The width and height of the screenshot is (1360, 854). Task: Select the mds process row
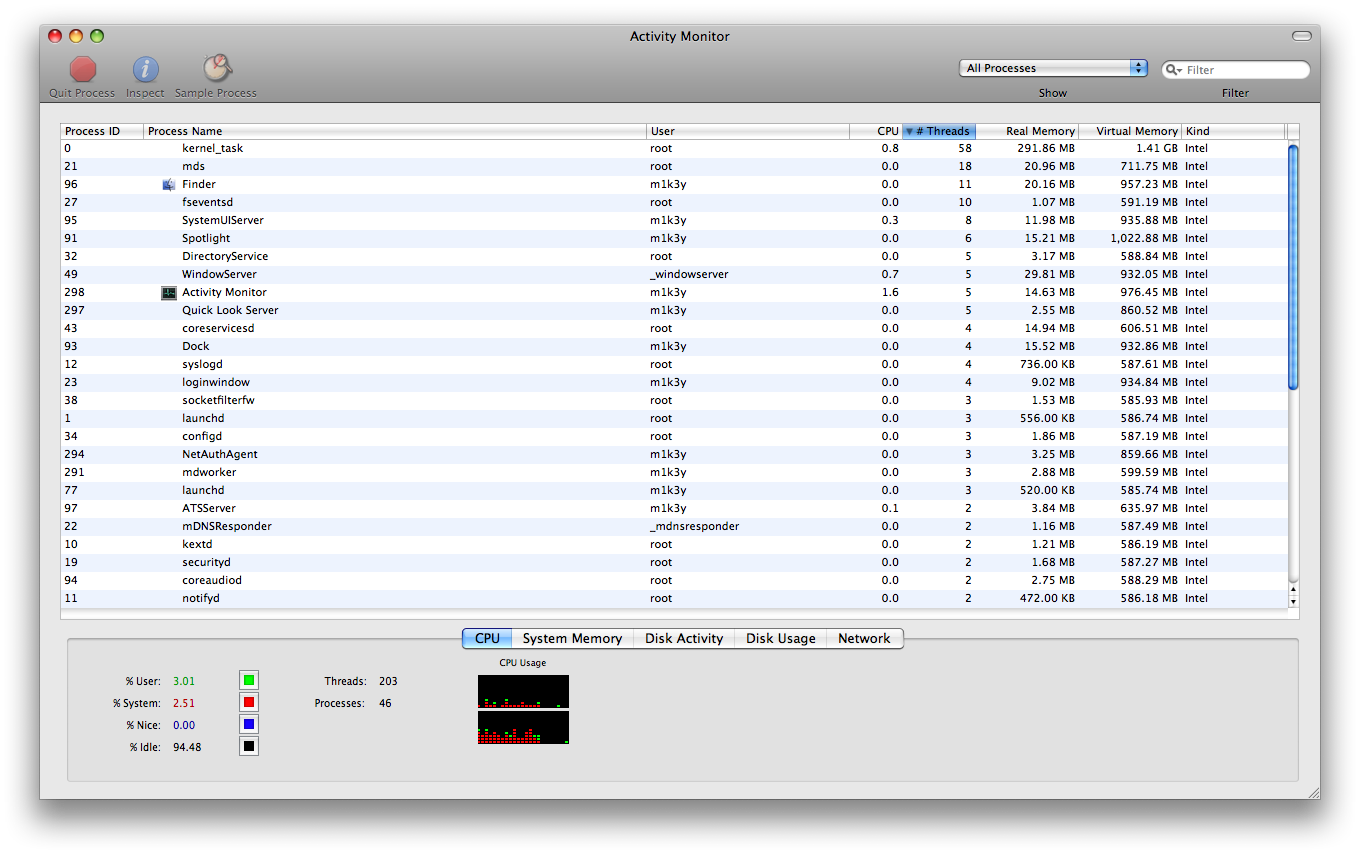tap(674, 166)
